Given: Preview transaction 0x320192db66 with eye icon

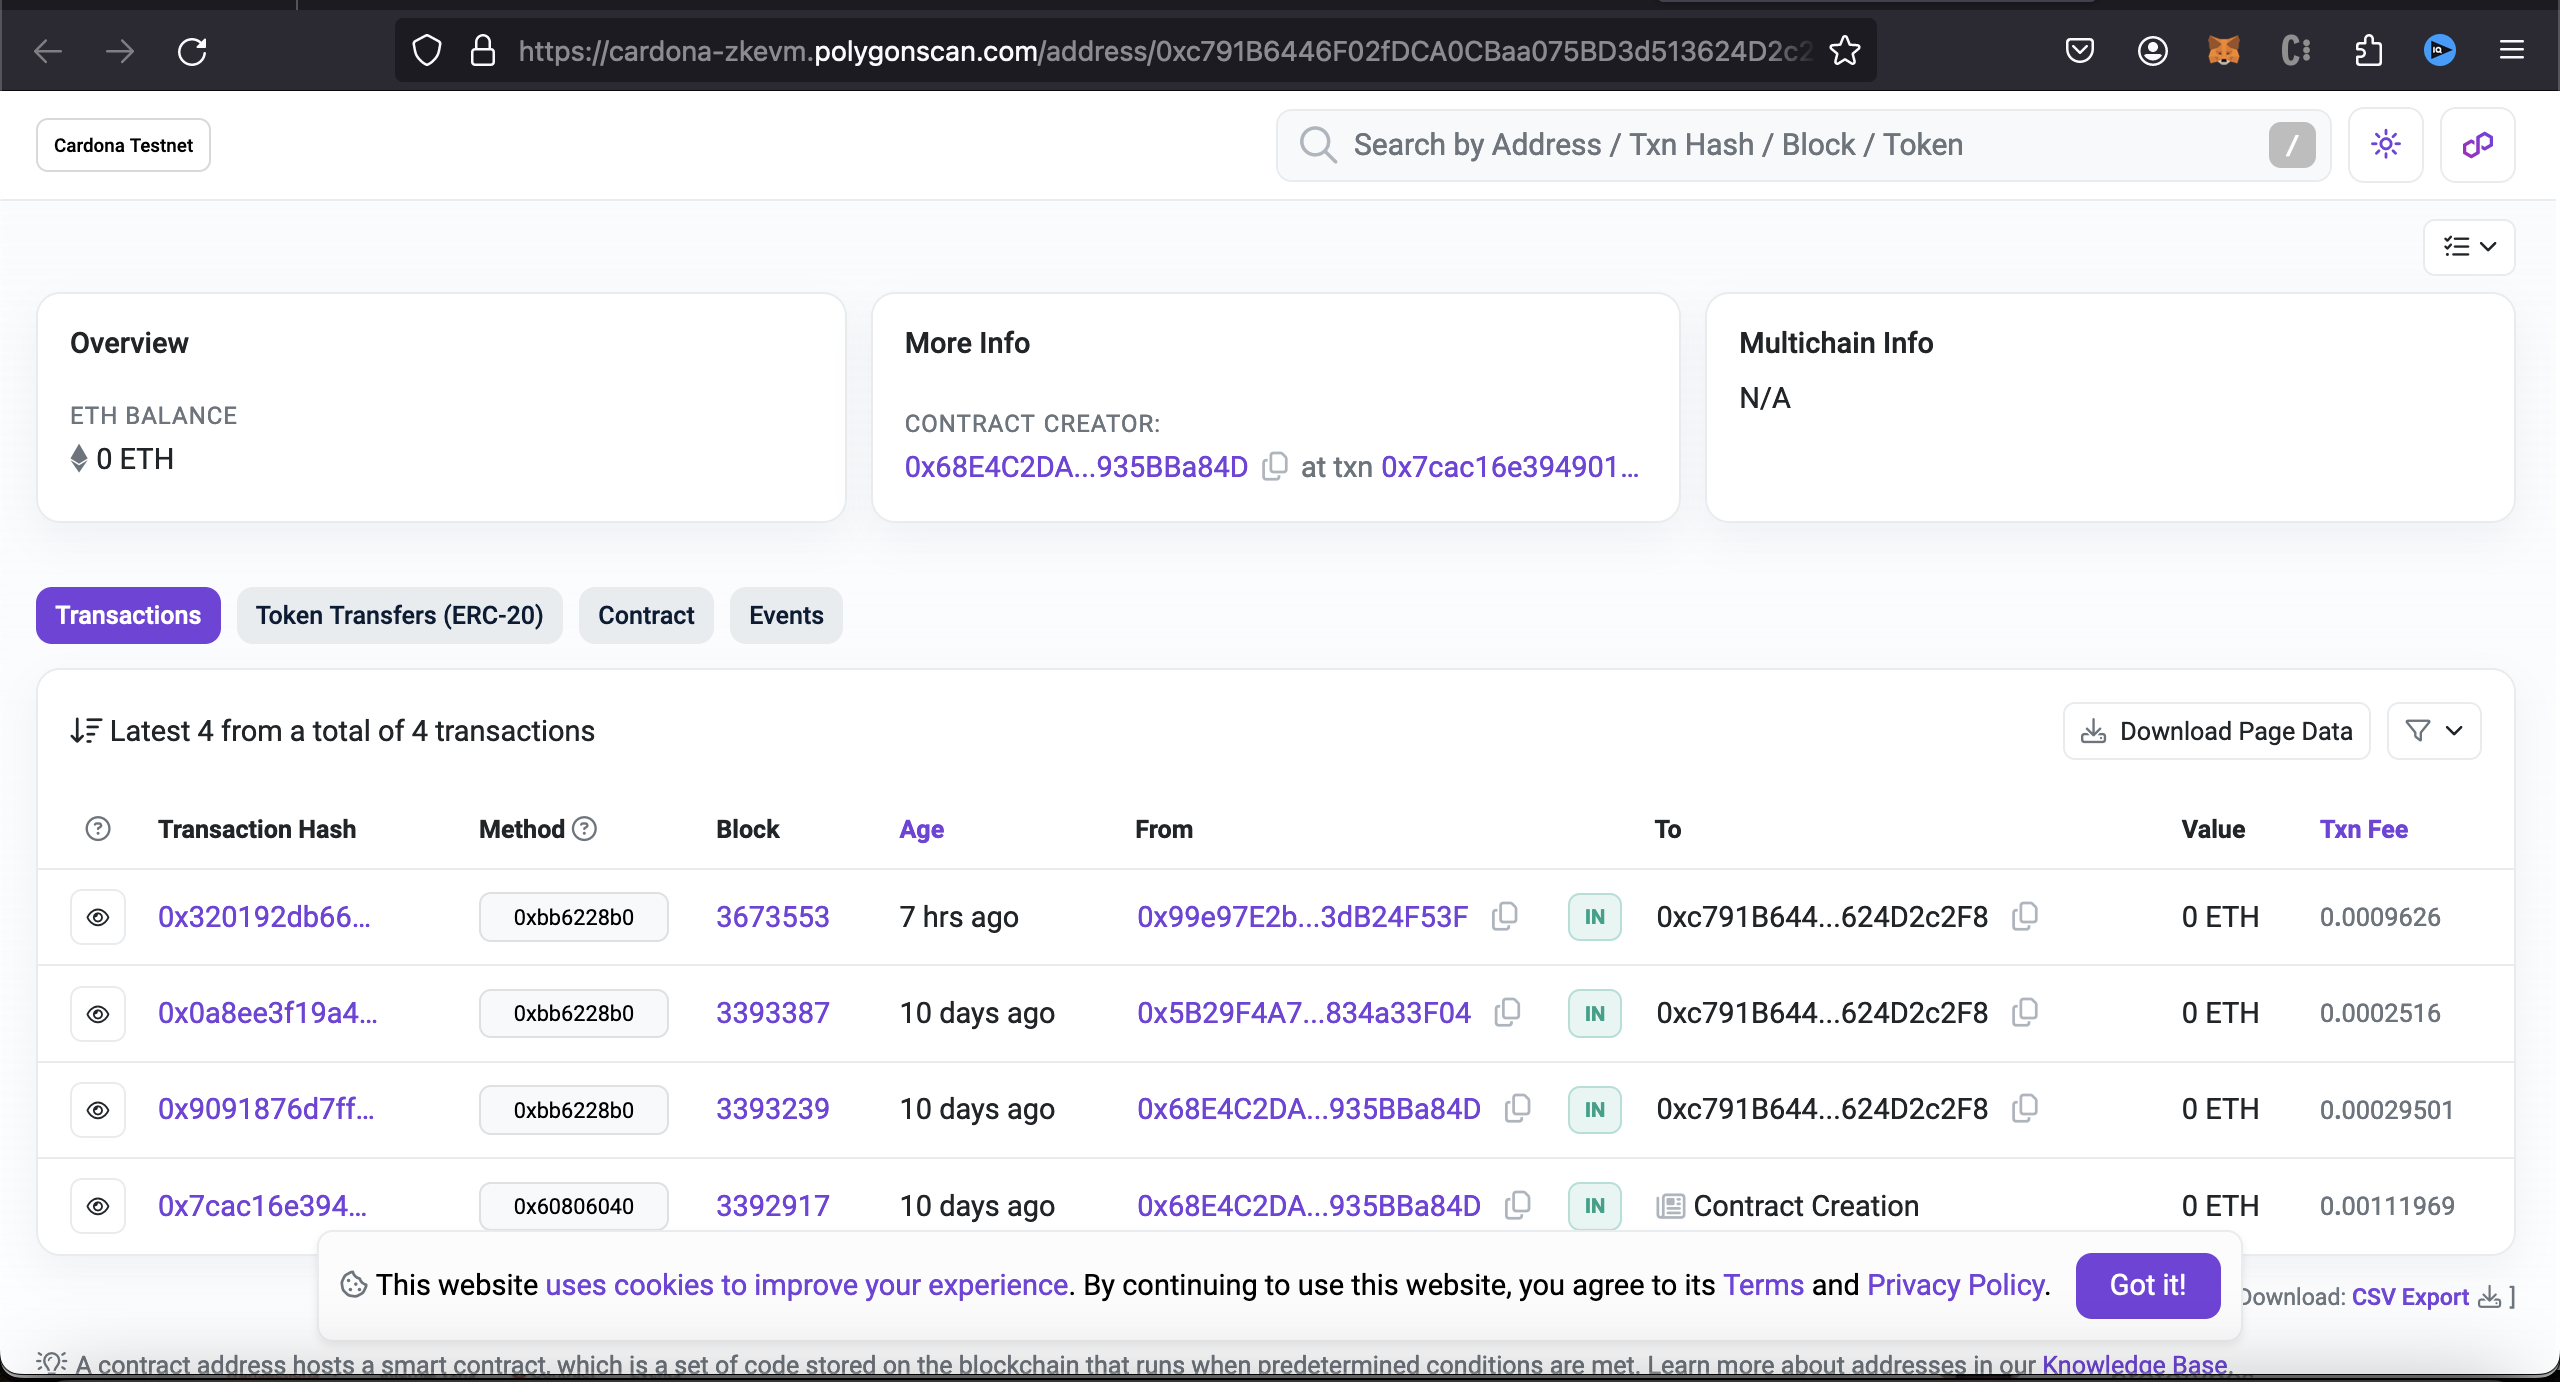Looking at the screenshot, I should point(98,917).
